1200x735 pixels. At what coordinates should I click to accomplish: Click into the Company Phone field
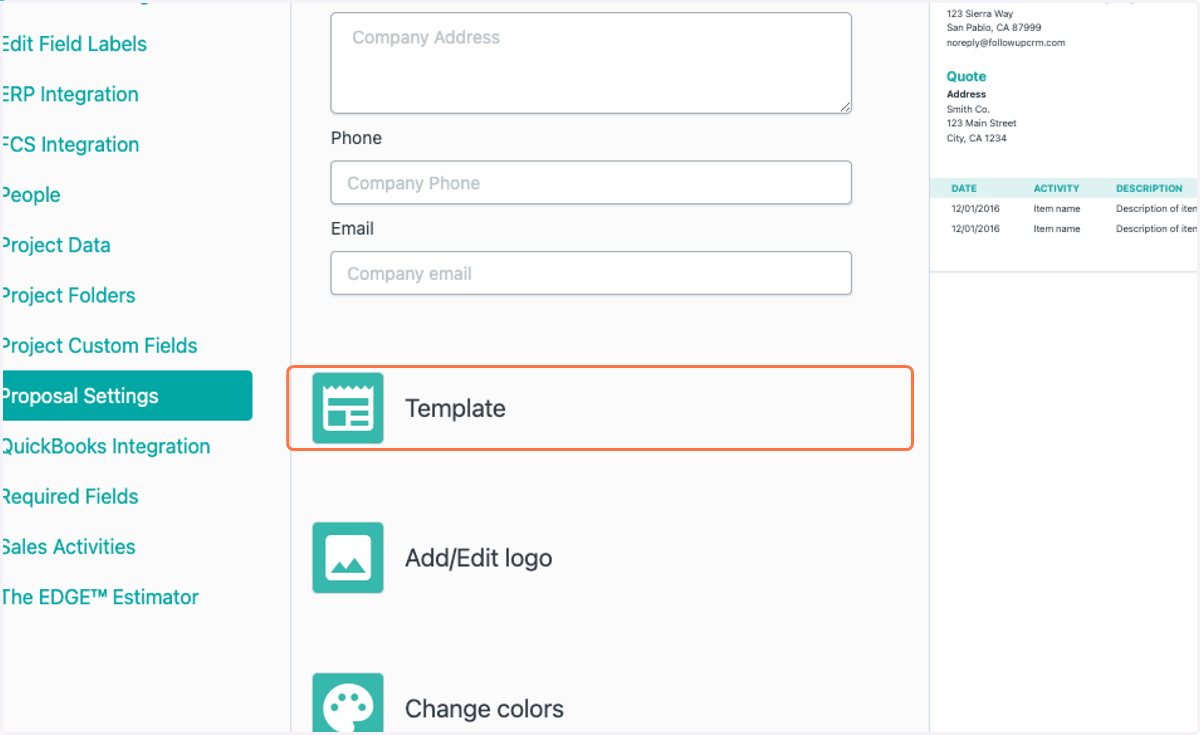pos(591,183)
